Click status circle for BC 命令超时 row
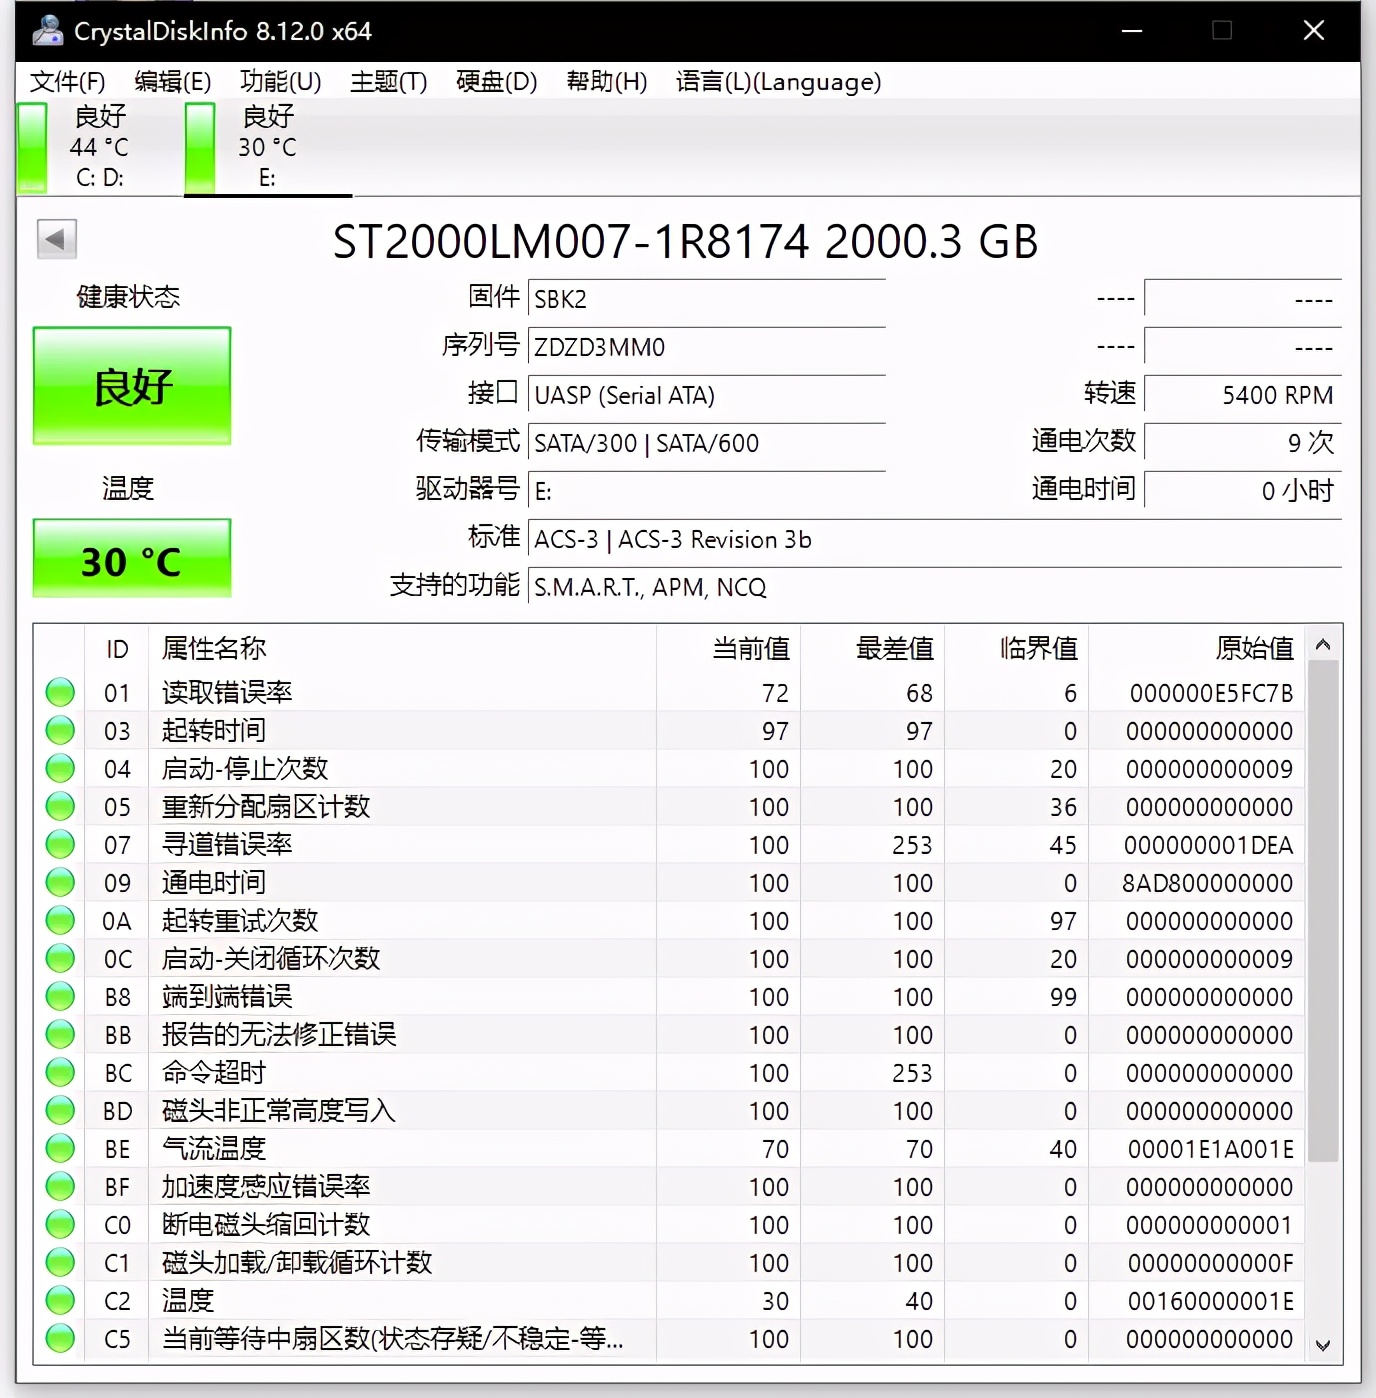This screenshot has width=1376, height=1398. [60, 1072]
